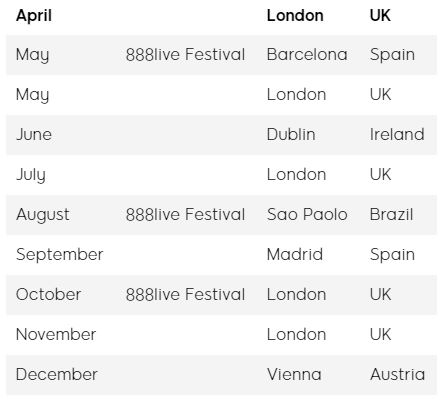This screenshot has height=400, width=444.
Task: Click the Austria country cell
Action: pyautogui.click(x=397, y=375)
